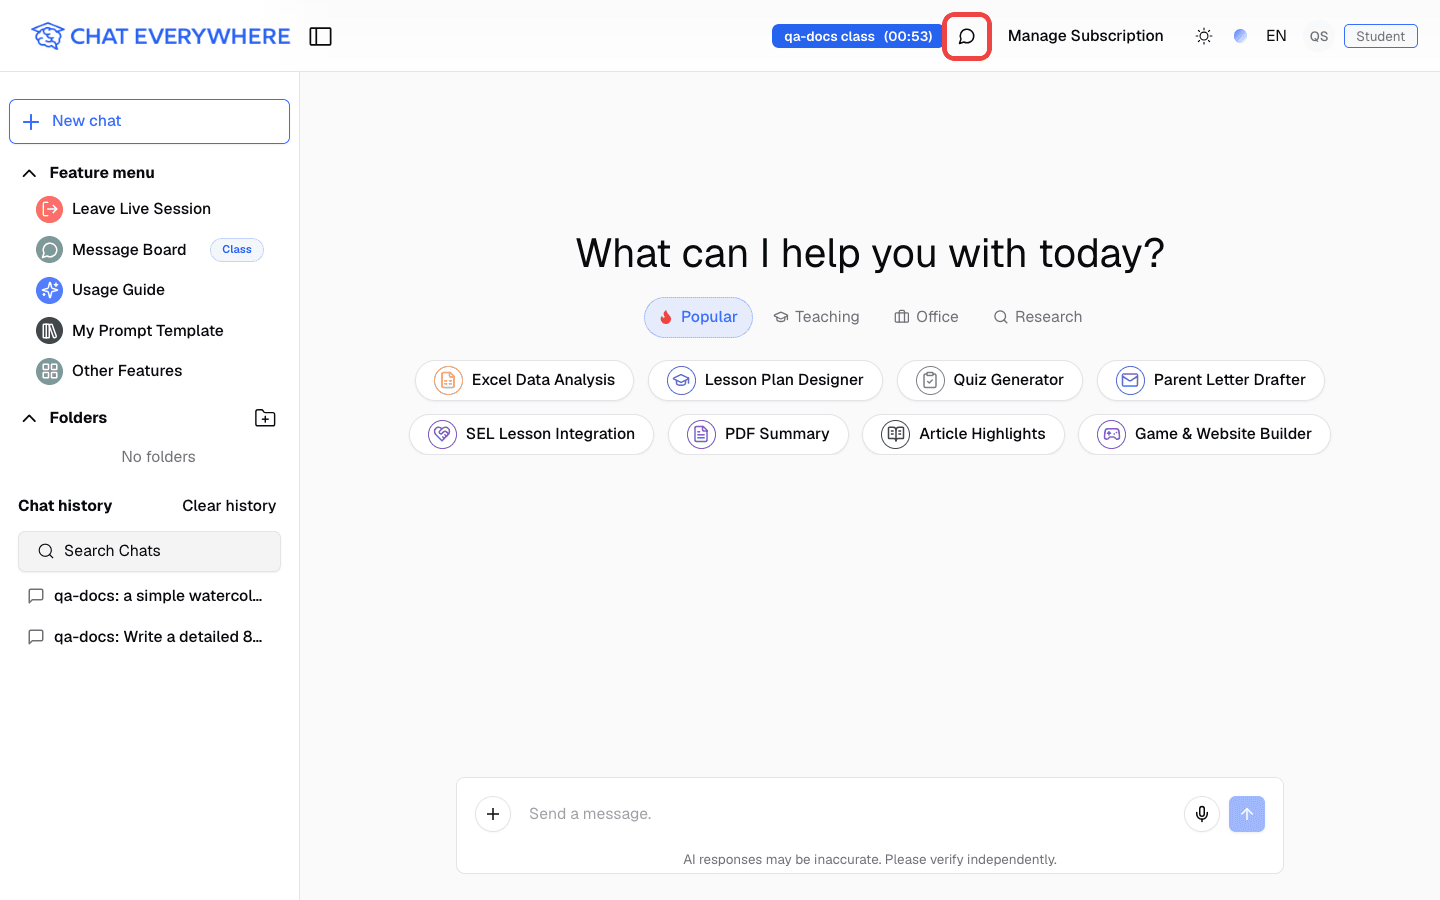Click the qa-docs class session timer badge
This screenshot has height=900, width=1440.
coord(857,36)
